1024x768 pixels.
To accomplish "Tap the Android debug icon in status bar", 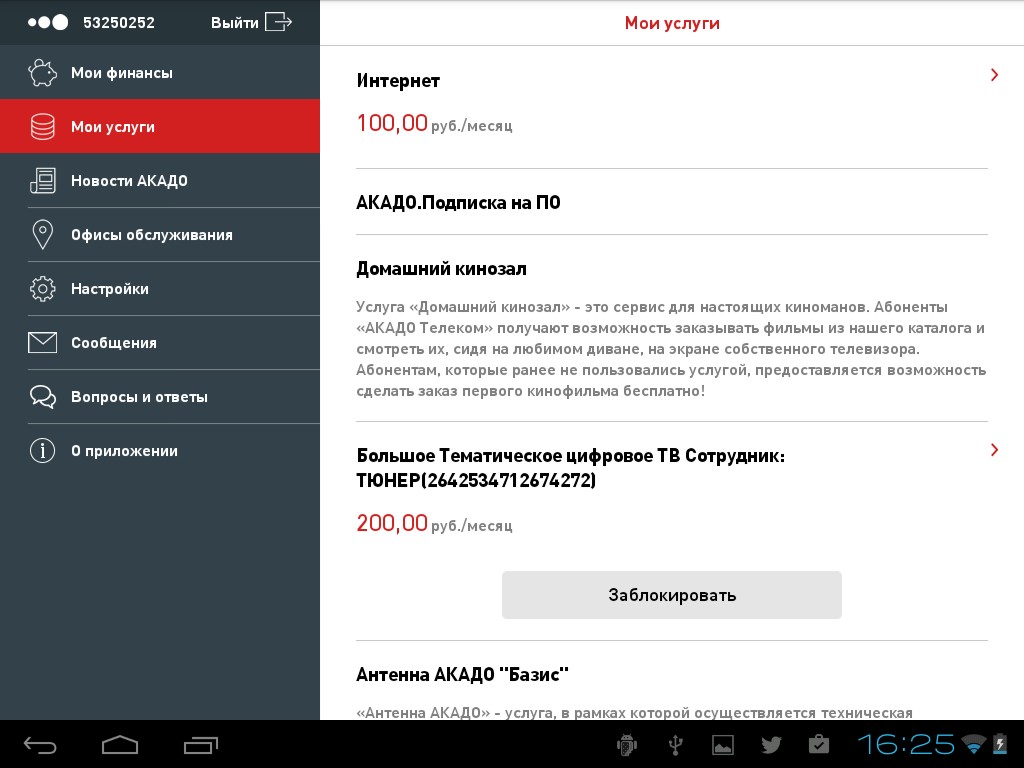I will (627, 744).
